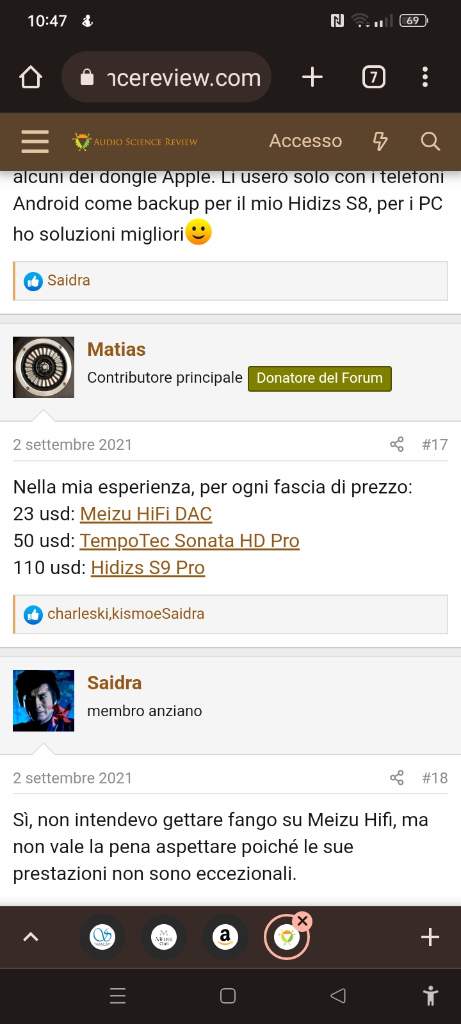Open TempoTec Sonata HD Pro link
Viewport: 461px width, 1024px height.
(189, 541)
